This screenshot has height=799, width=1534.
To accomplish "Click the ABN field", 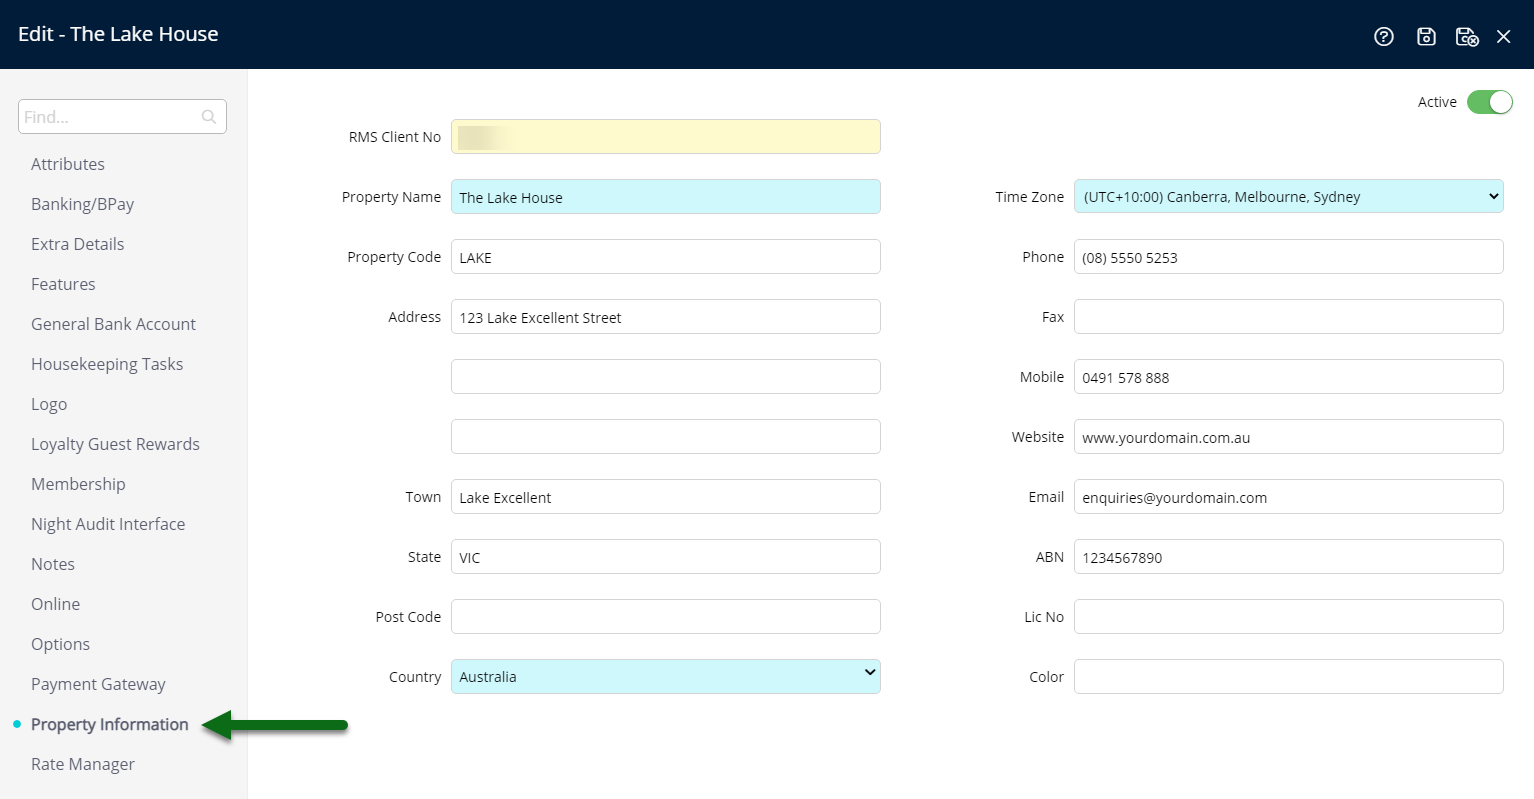I will point(1288,557).
